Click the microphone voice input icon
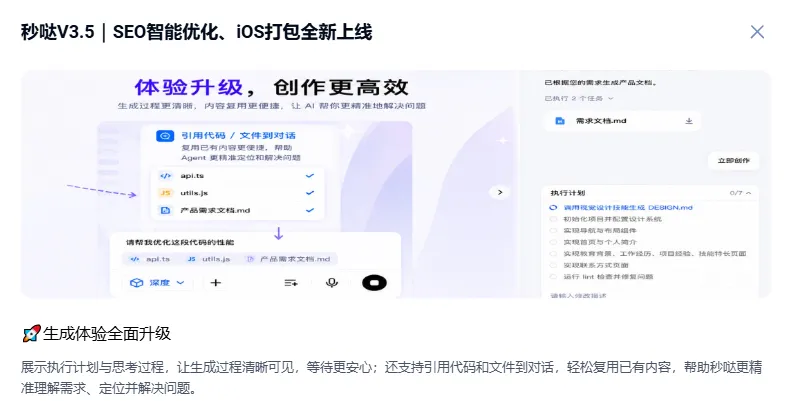This screenshot has width=786, height=401. [x=331, y=283]
